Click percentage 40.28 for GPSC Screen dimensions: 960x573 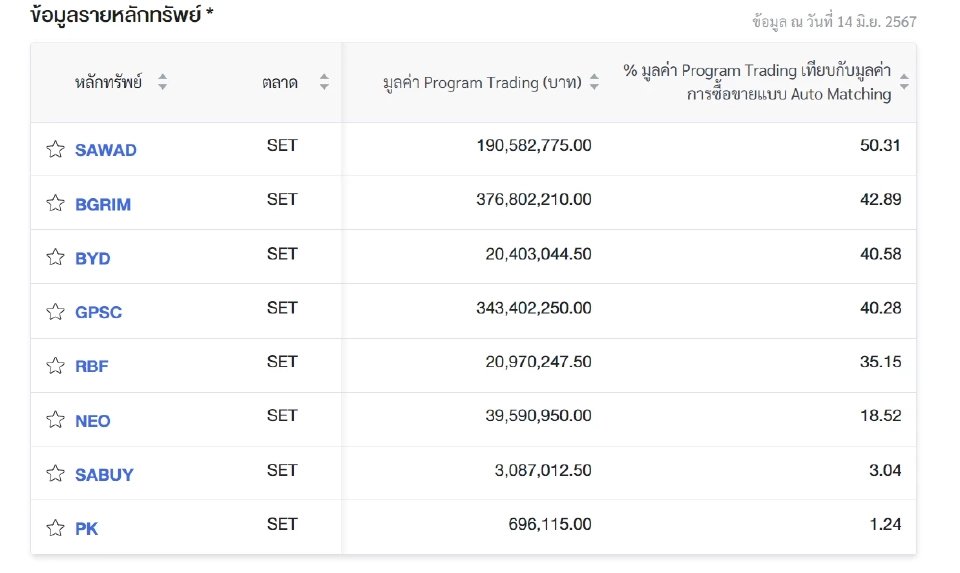point(880,308)
